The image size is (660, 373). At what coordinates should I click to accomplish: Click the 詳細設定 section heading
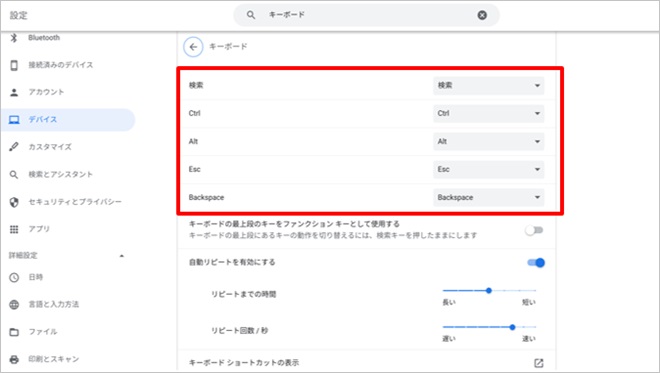click(23, 256)
